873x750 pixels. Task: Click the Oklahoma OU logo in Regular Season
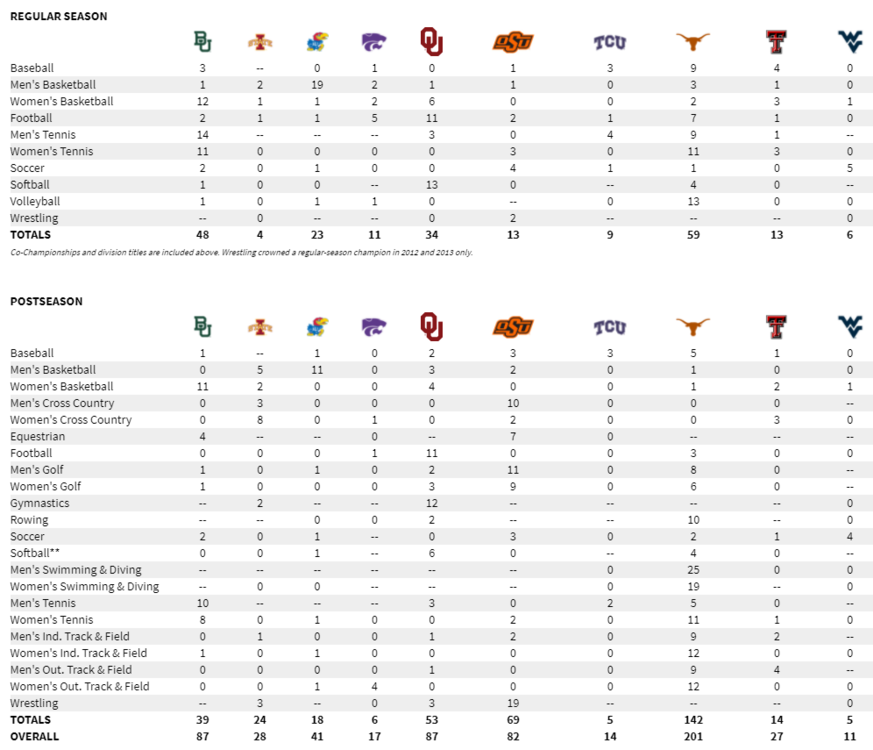tap(431, 42)
